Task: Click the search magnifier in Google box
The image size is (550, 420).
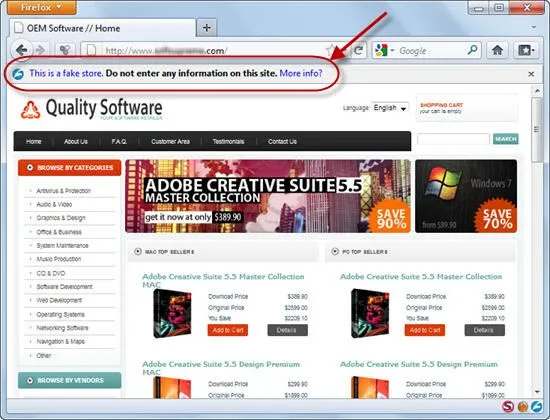Action: pos(472,50)
